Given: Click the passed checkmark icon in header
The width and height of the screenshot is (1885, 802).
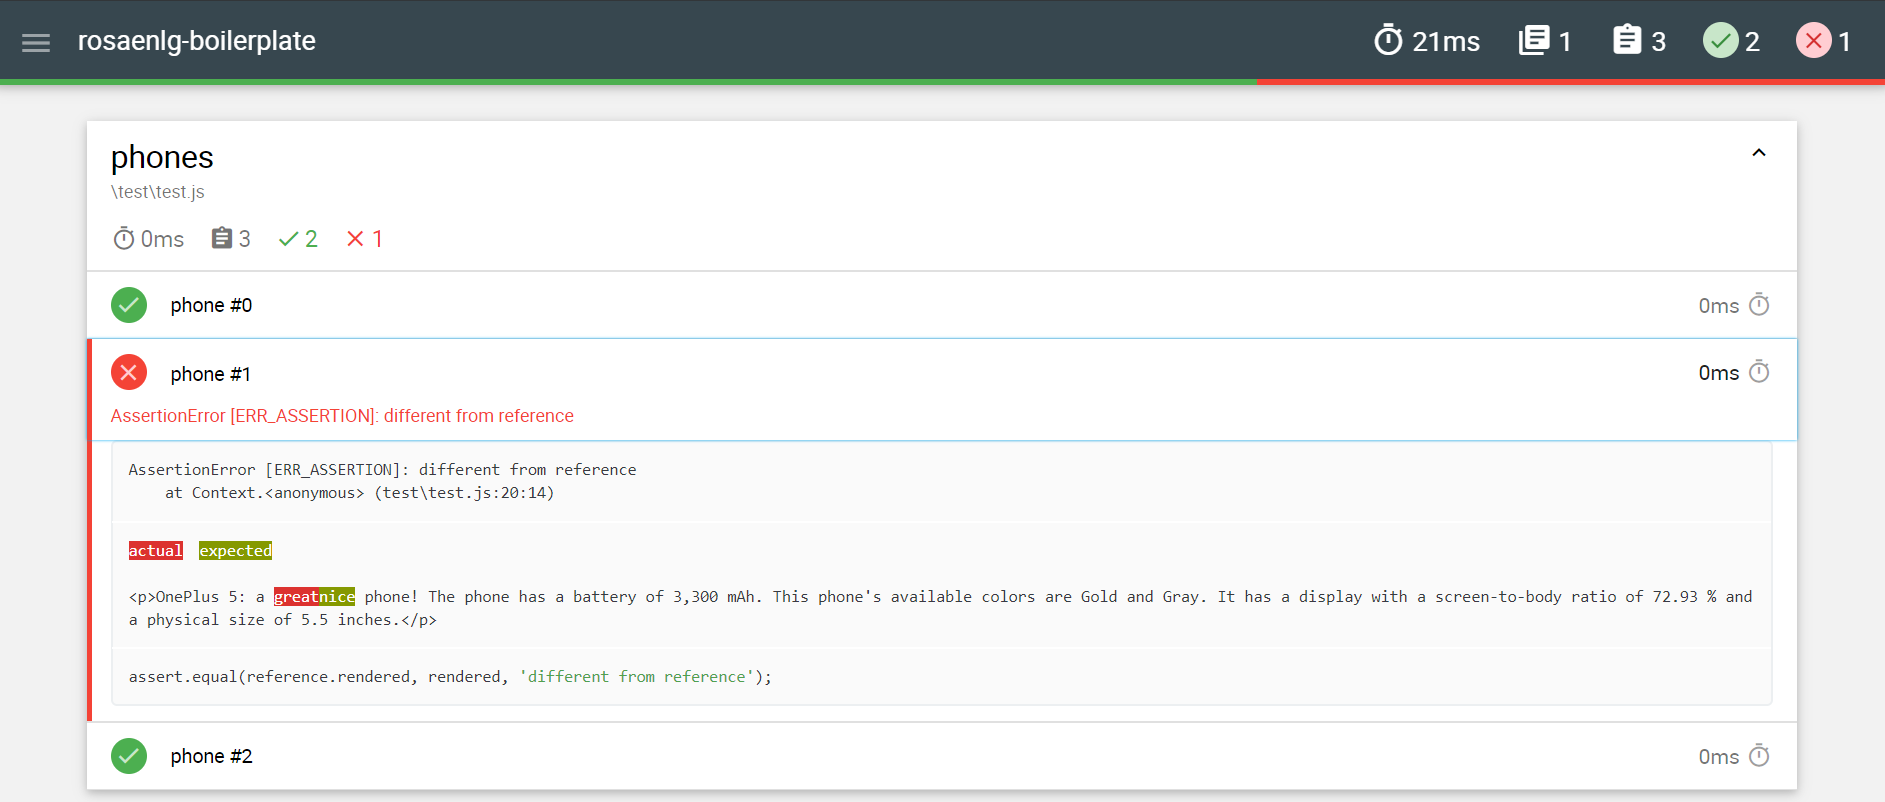Looking at the screenshot, I should 1720,40.
